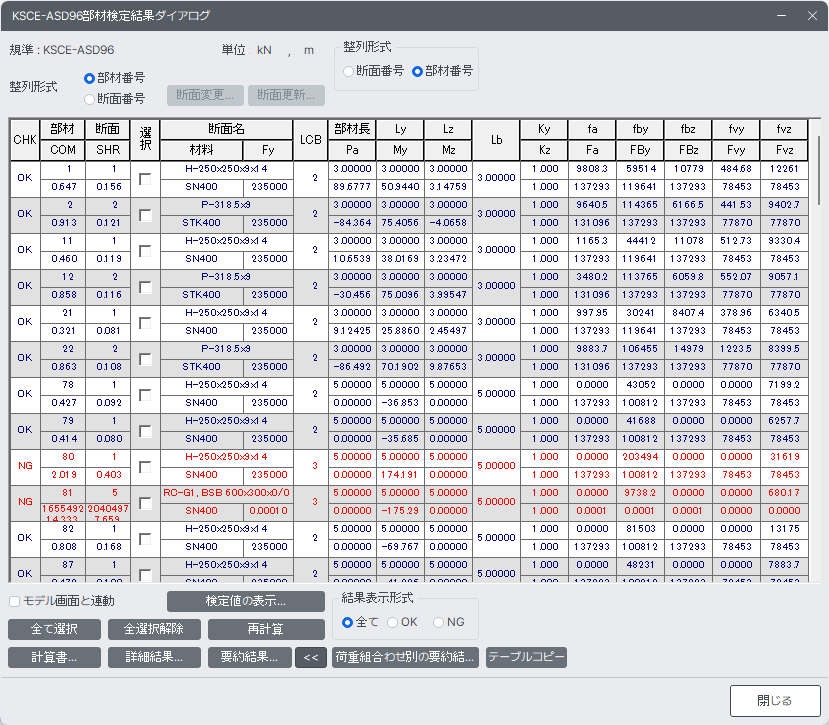Screen dimensions: 829x725
Task: Click COM value 2.019 in red
Action: point(63,475)
